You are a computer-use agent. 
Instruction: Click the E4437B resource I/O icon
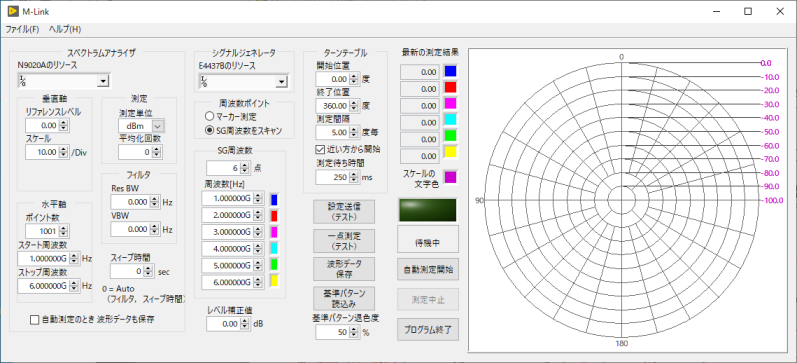pyautogui.click(x=203, y=81)
